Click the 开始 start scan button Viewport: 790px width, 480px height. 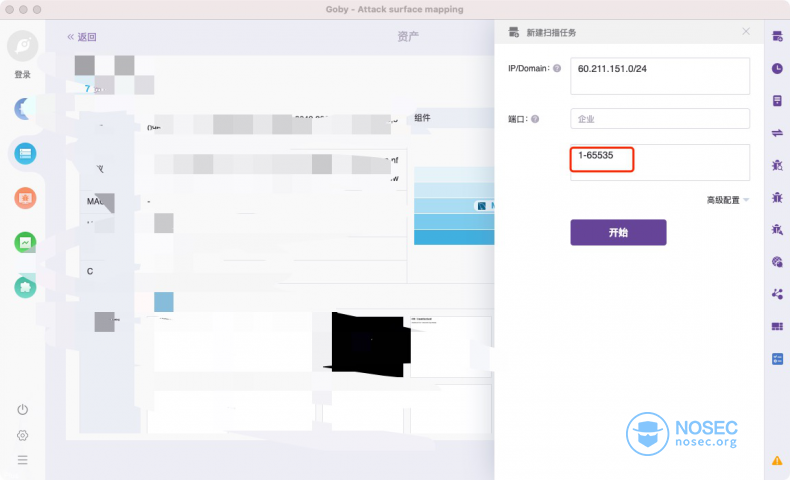click(618, 232)
